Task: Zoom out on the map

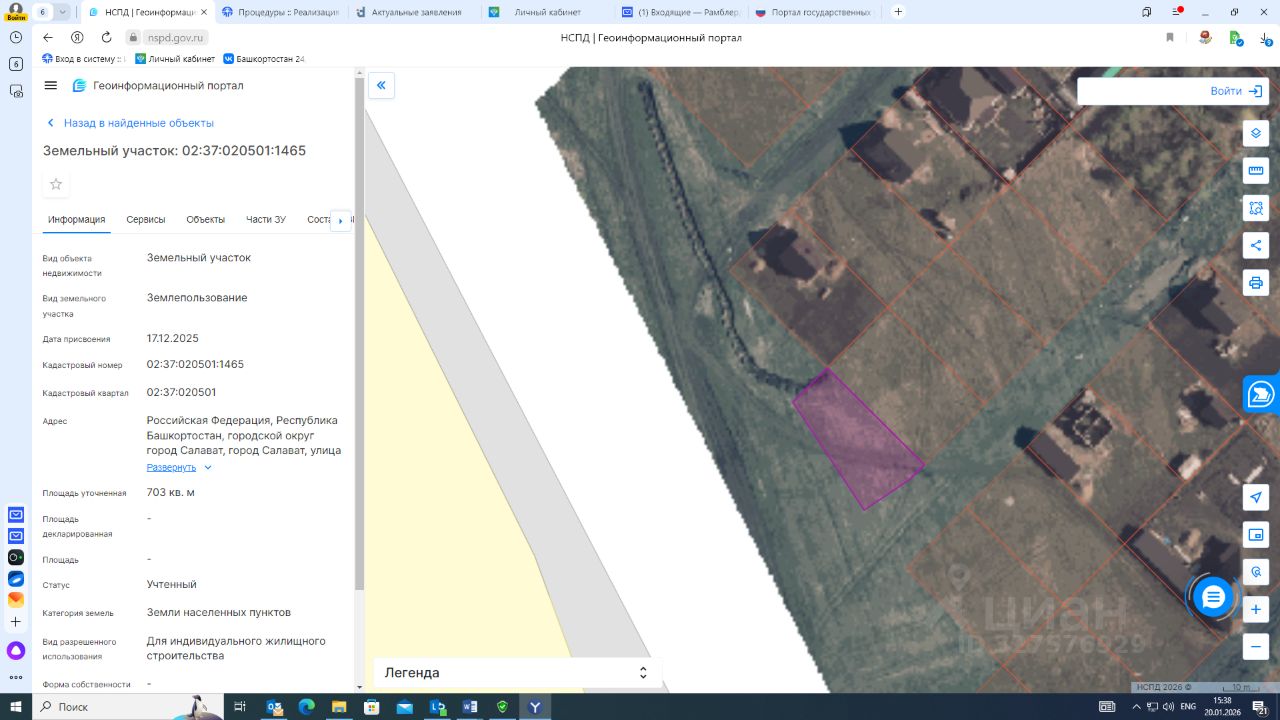Action: [x=1256, y=646]
